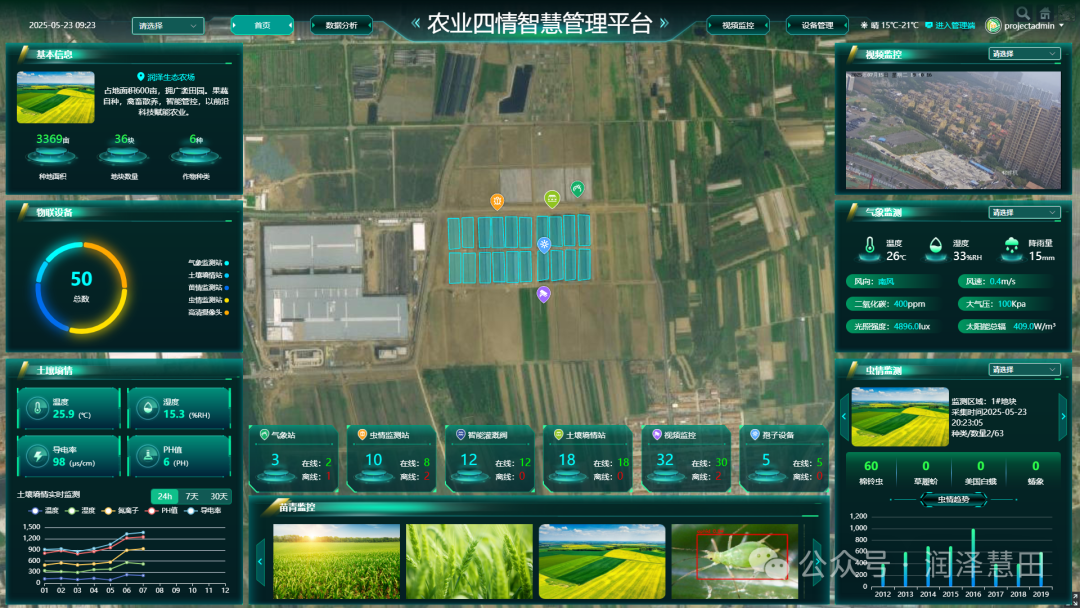1080x608 pixels.
Task: Toggle the PH值 series in soil chart
Action: click(162, 511)
